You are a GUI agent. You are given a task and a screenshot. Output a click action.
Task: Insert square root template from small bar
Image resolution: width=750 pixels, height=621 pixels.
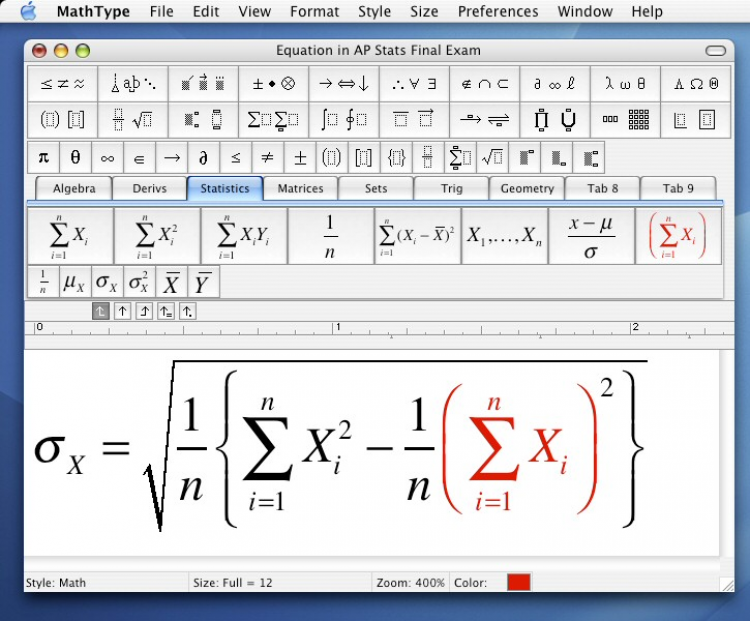point(492,157)
